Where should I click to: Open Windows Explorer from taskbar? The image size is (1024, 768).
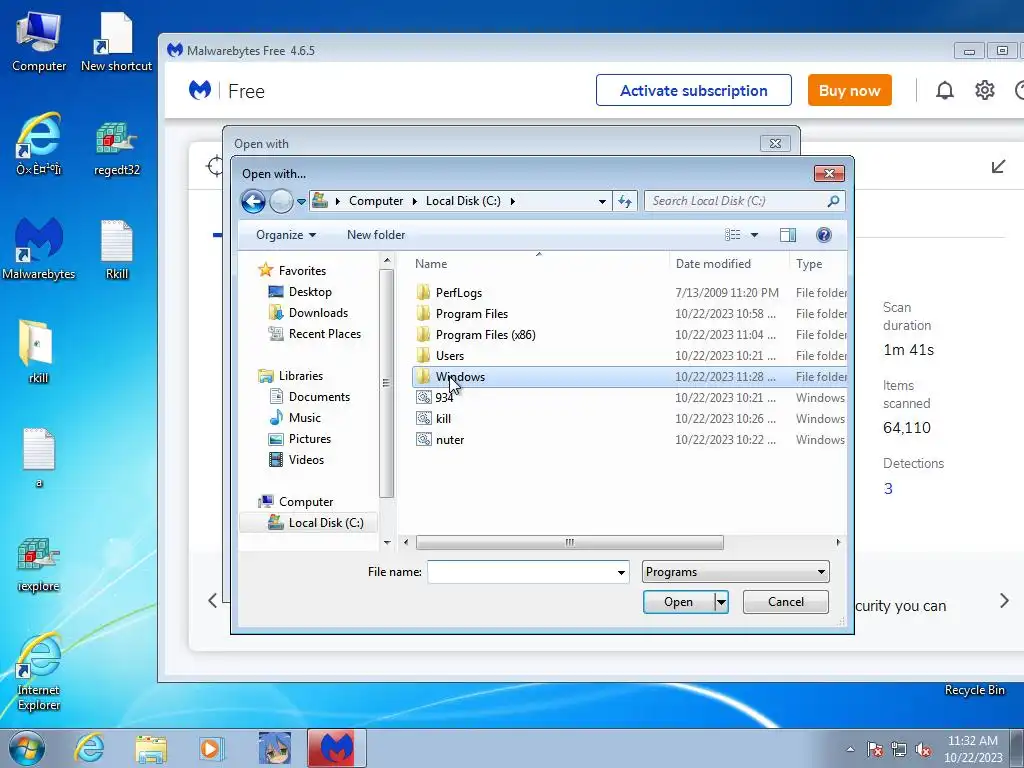pyautogui.click(x=151, y=749)
